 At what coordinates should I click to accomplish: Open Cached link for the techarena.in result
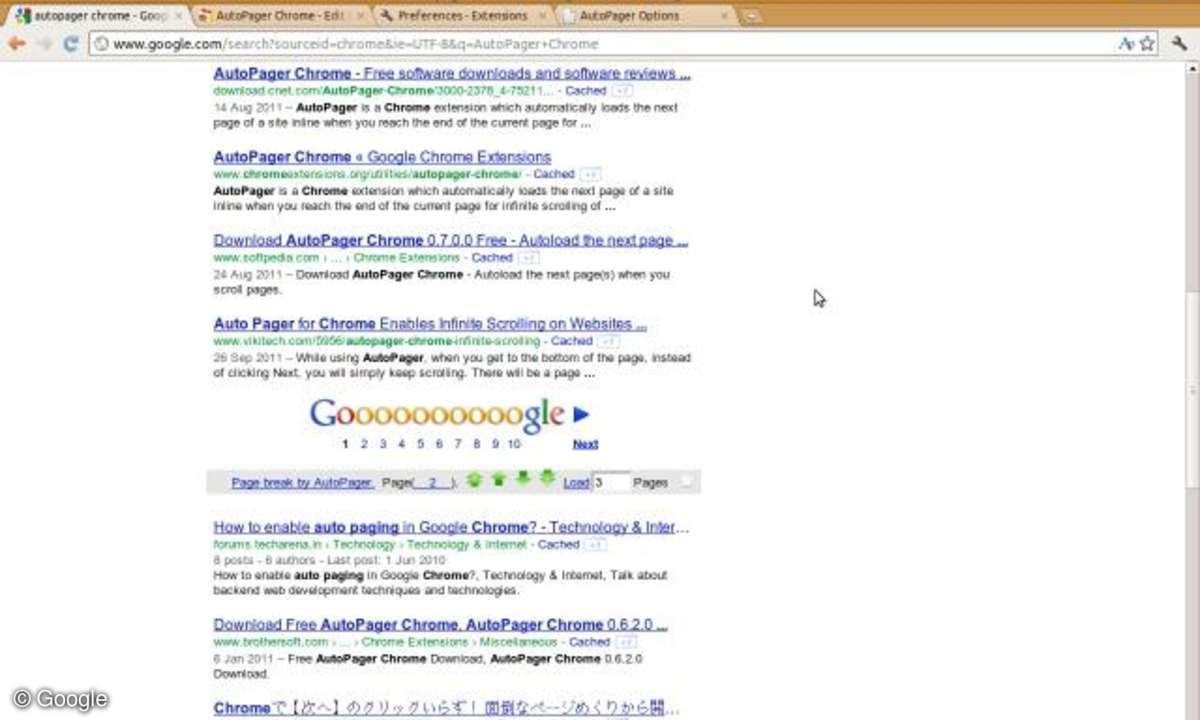click(558, 545)
